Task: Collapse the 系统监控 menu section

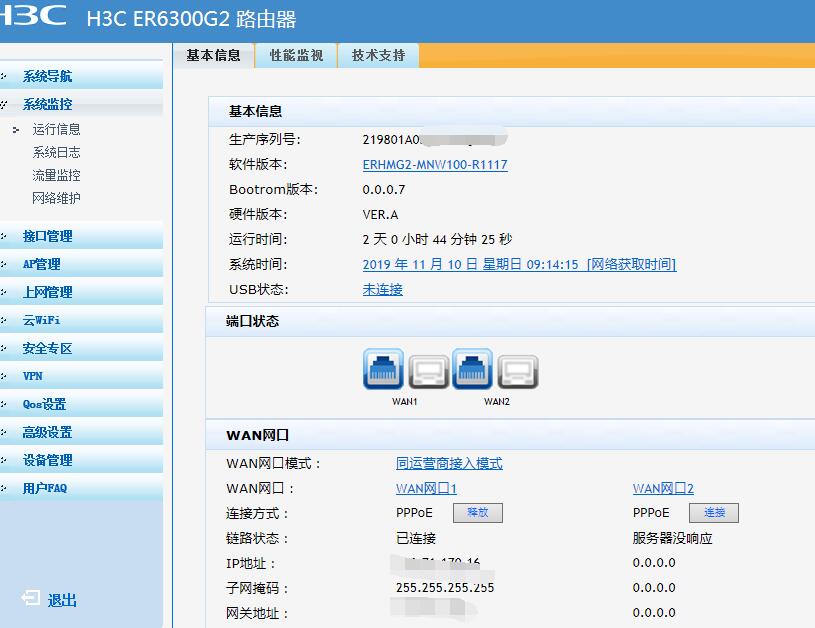Action: point(81,104)
